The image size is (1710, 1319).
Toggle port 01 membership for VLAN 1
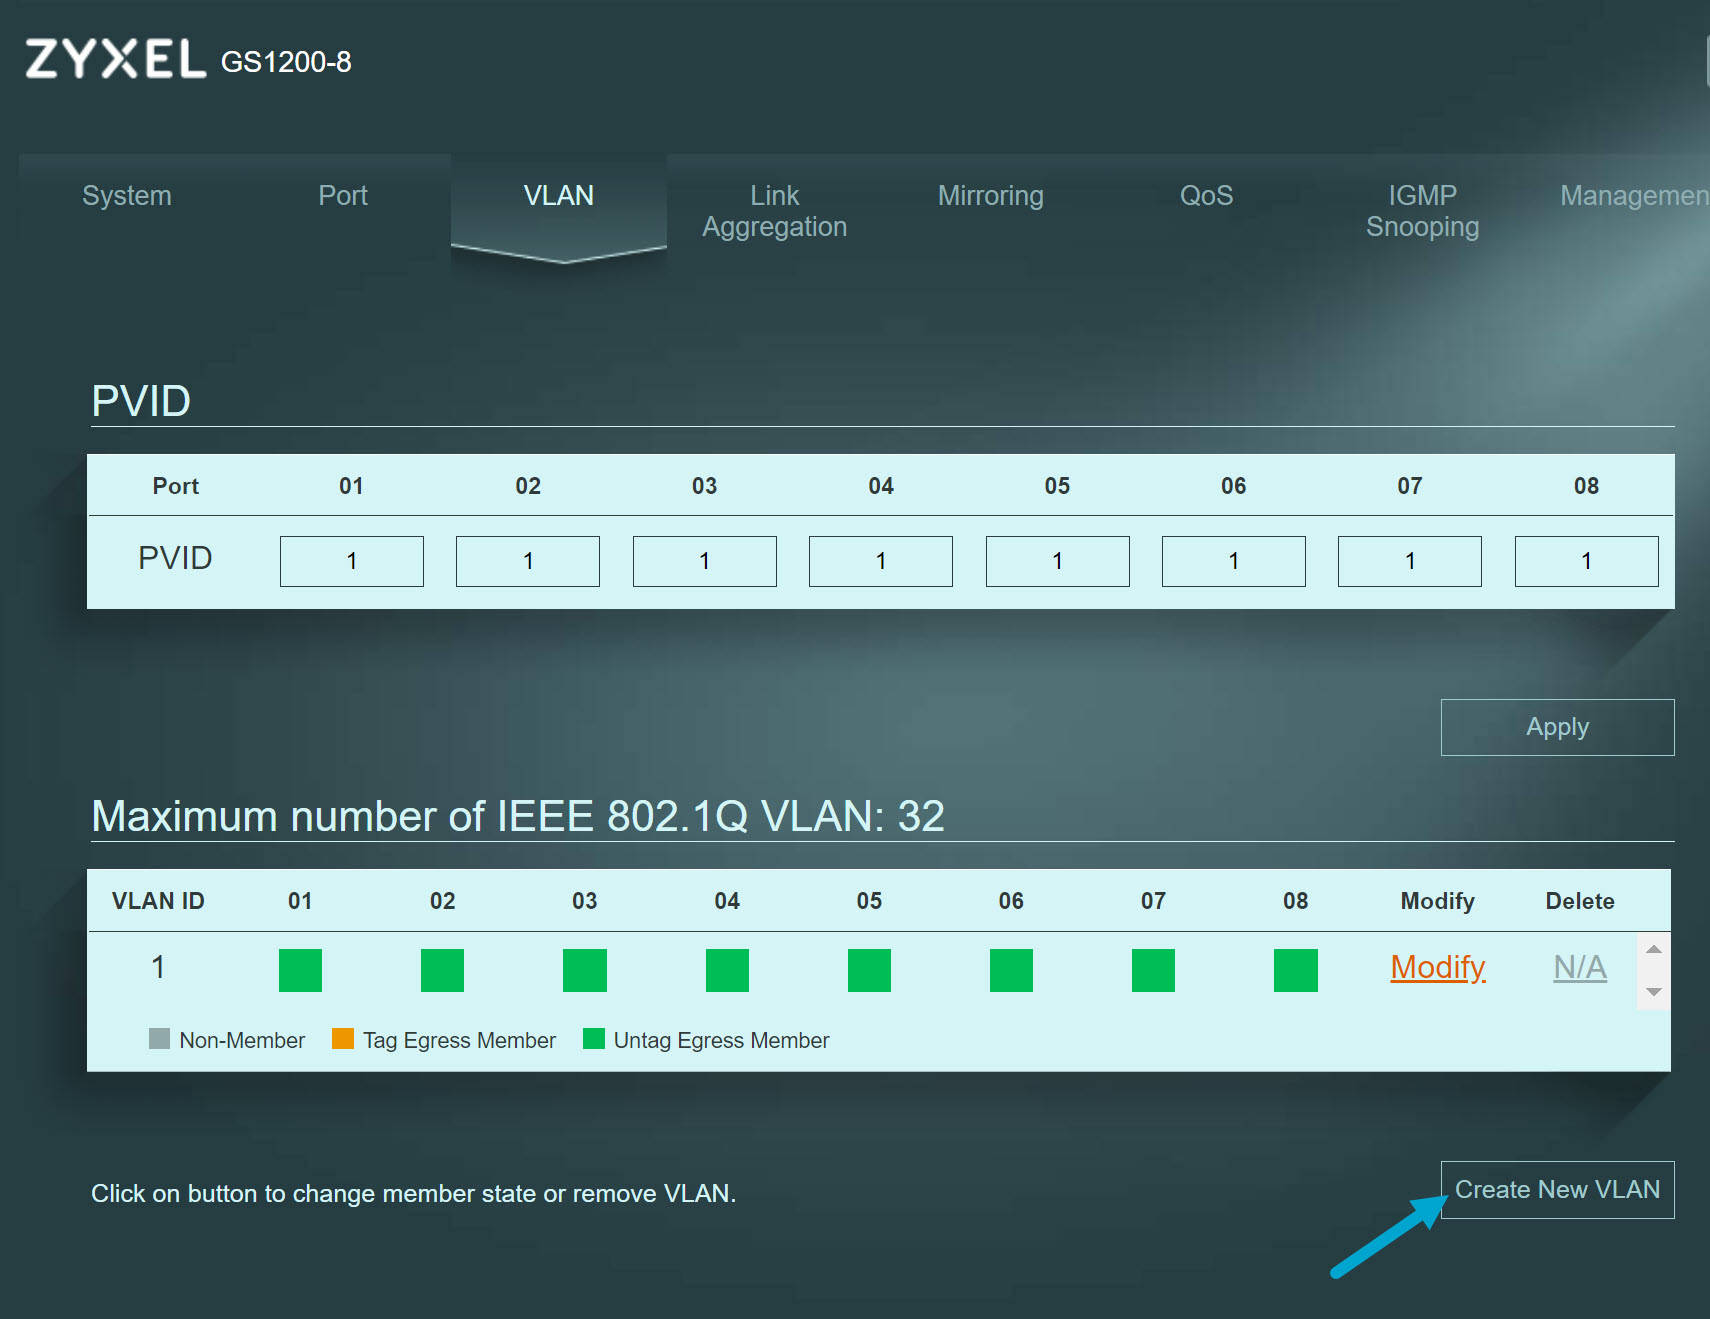[299, 969]
